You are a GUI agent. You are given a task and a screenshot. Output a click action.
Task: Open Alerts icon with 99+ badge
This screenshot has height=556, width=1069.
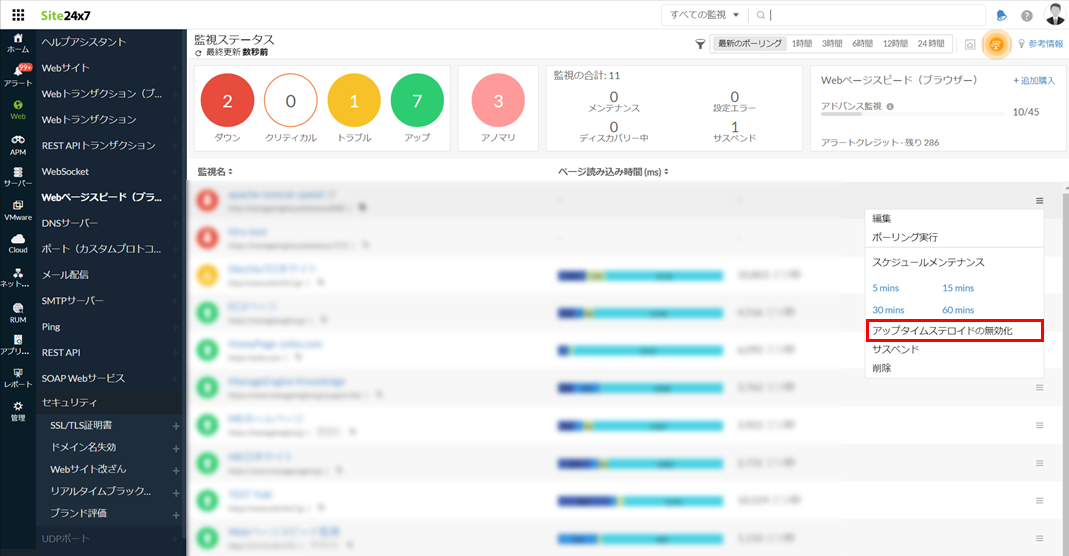(18, 75)
